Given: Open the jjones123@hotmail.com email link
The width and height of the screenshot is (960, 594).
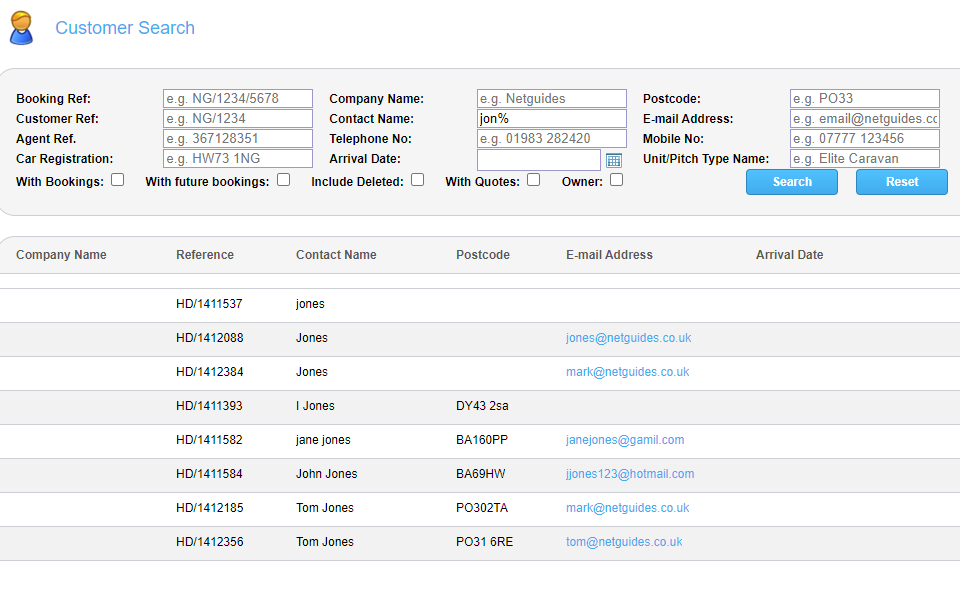Looking at the screenshot, I should [630, 474].
